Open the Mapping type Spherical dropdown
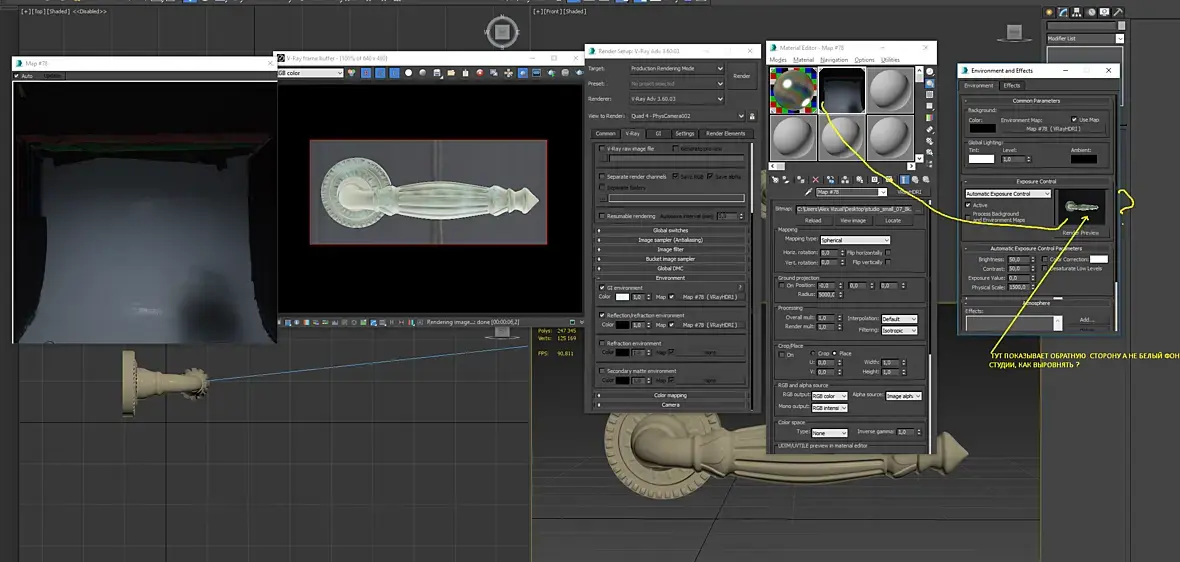The image size is (1180, 562). click(x=854, y=240)
